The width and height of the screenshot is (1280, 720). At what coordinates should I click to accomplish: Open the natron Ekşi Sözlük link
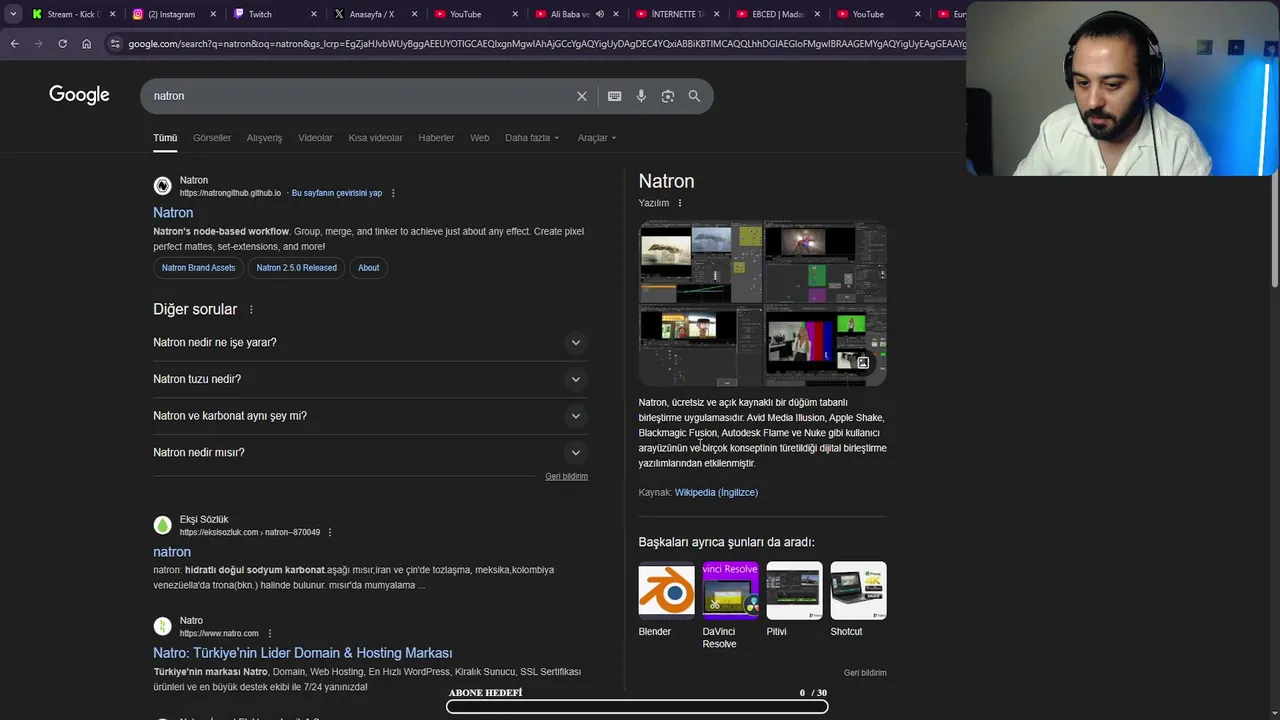(172, 552)
